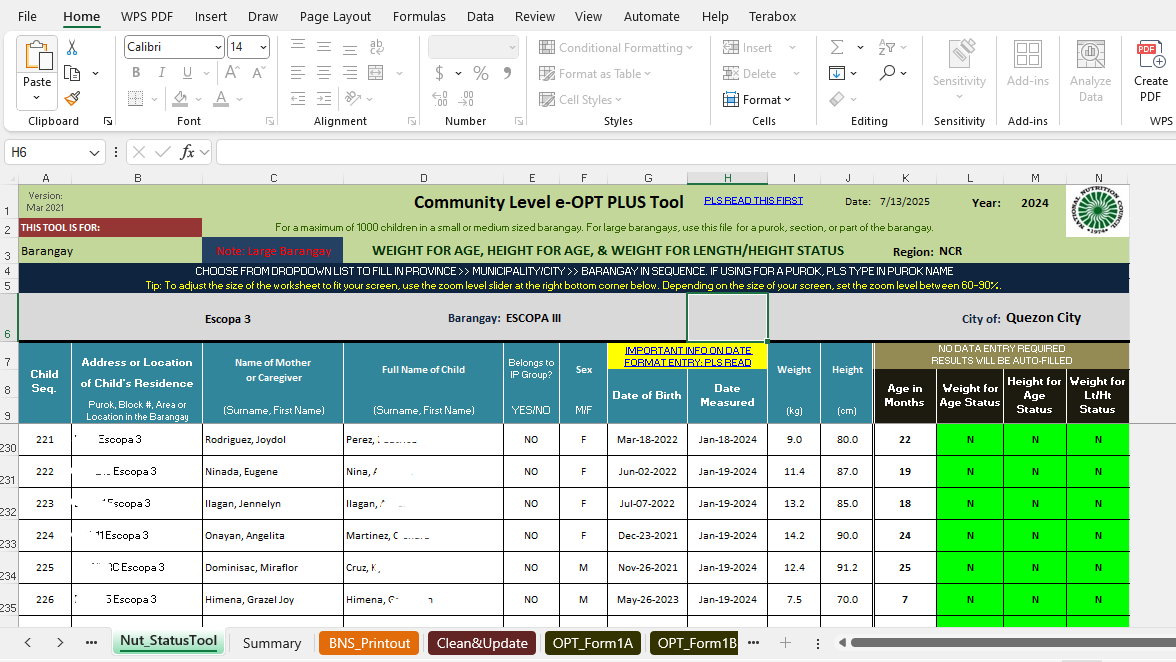
Task: Decrease the indent
Action: (x=298, y=98)
